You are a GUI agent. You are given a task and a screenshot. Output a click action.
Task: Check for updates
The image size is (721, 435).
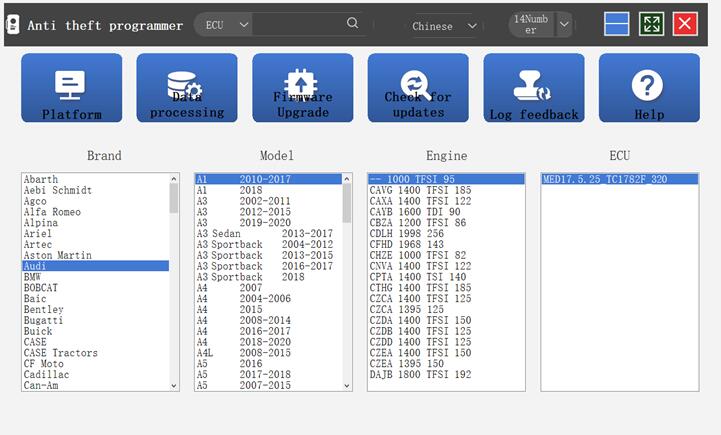coord(418,88)
